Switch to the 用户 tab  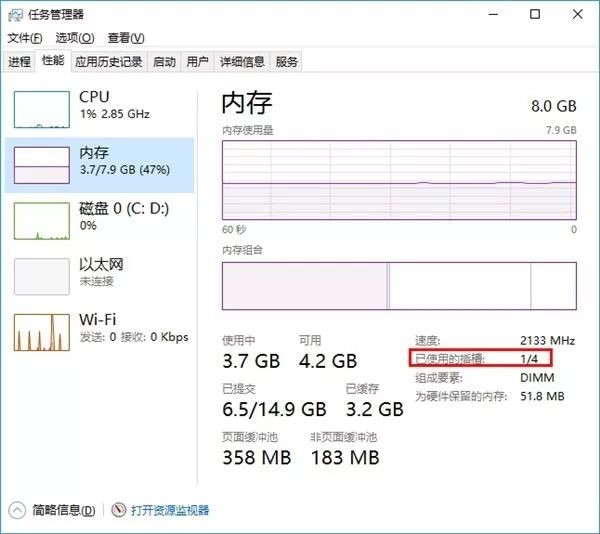(198, 62)
